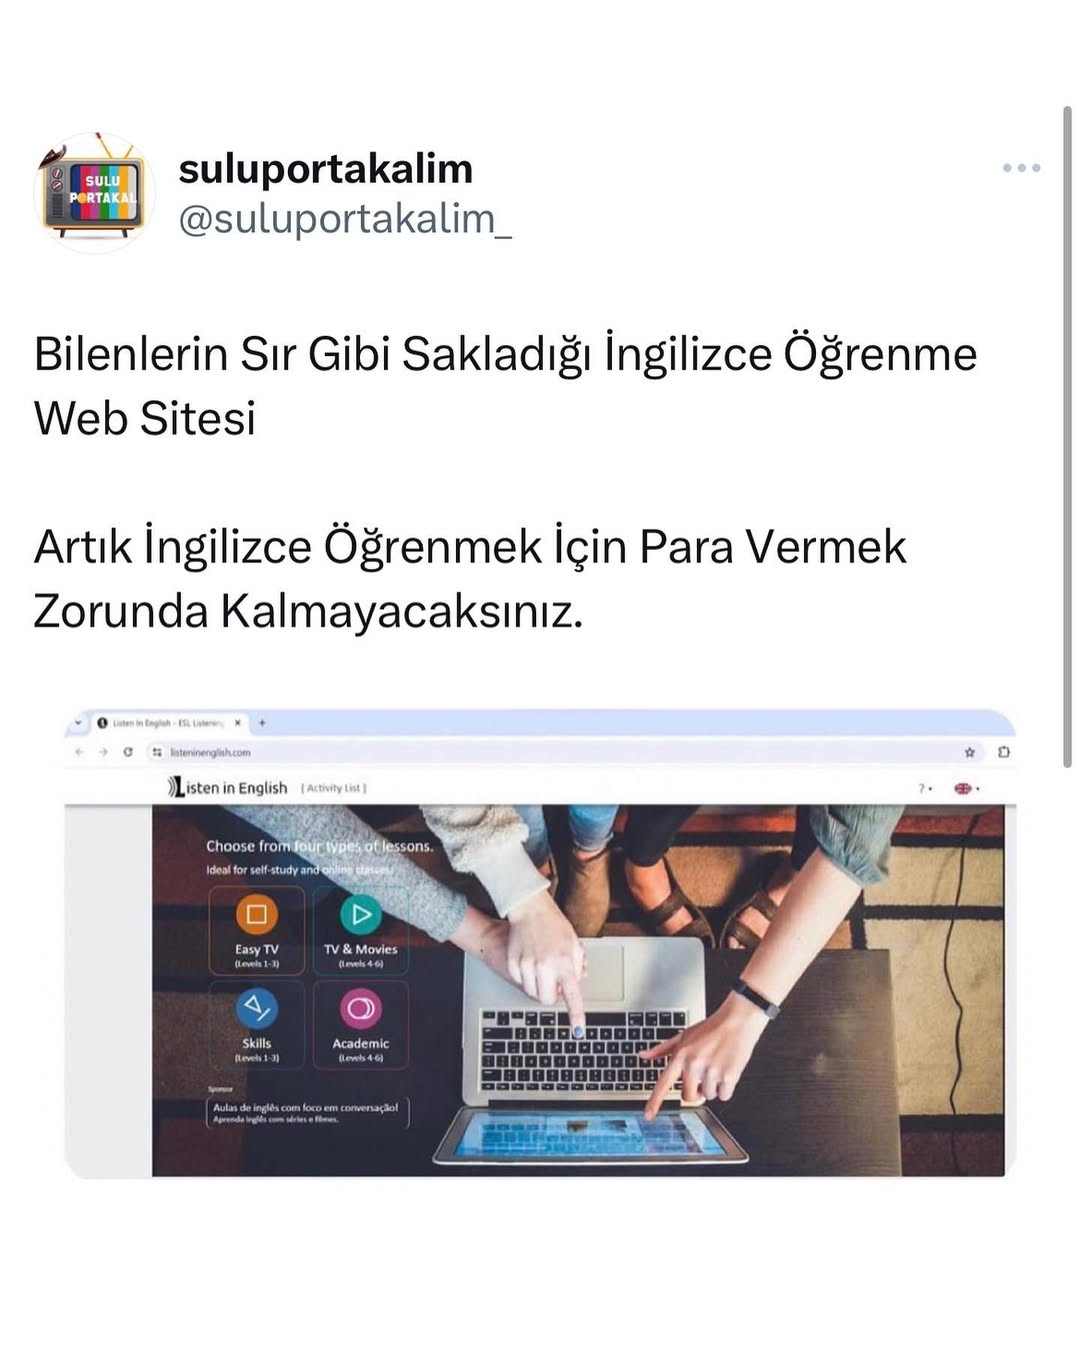1080x1350 pixels.
Task: Expand the UK flag language dropdown
Action: pyautogui.click(x=966, y=788)
